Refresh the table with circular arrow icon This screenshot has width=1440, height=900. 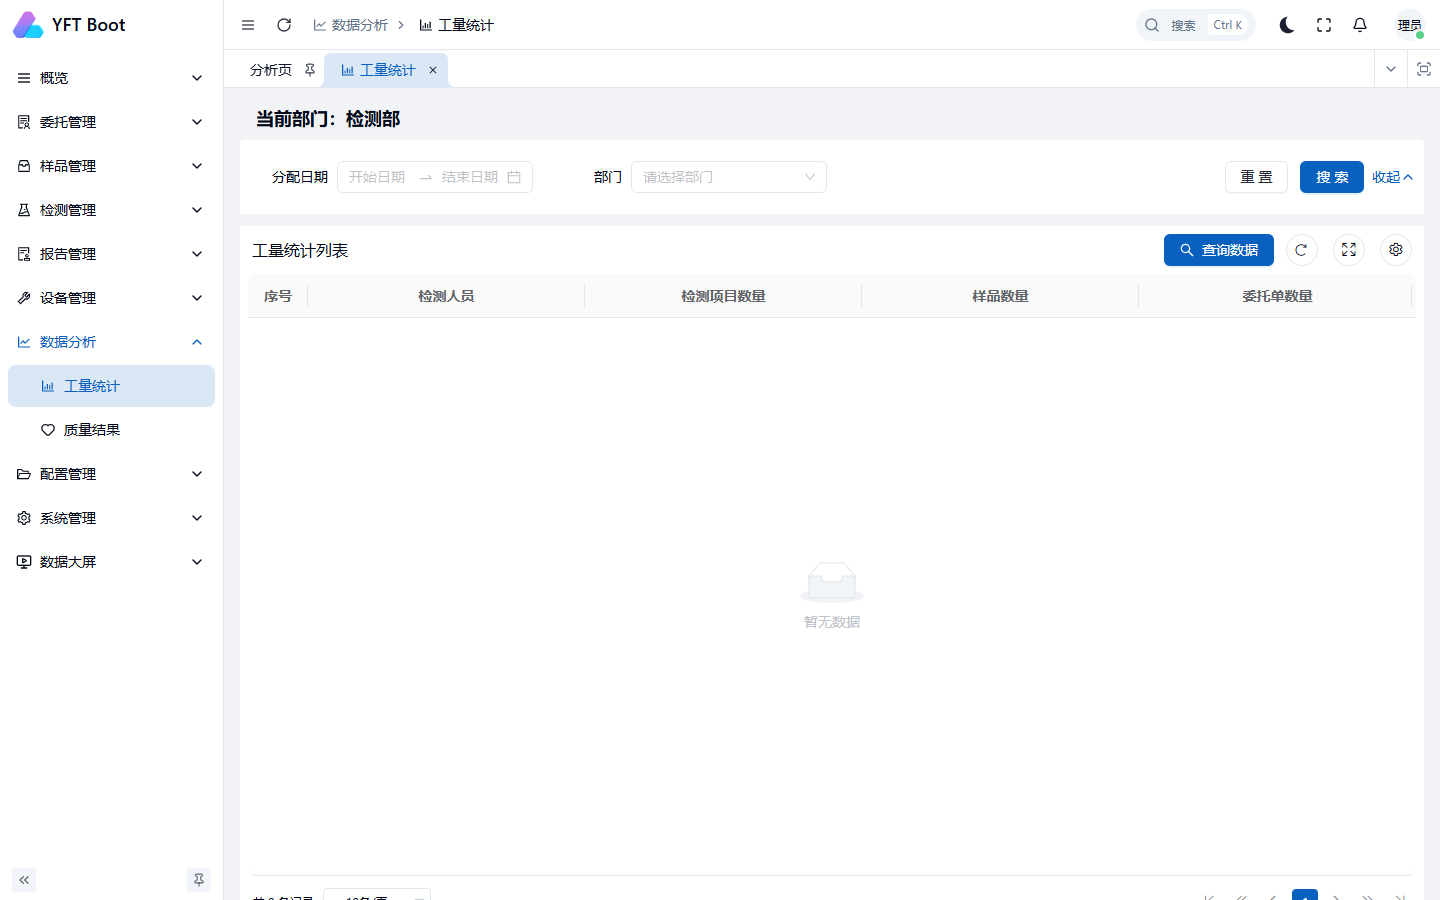pos(1301,250)
